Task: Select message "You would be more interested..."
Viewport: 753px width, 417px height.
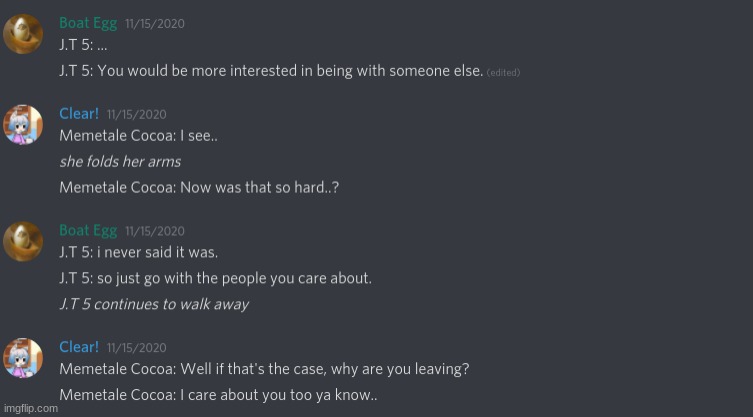Action: (271, 71)
